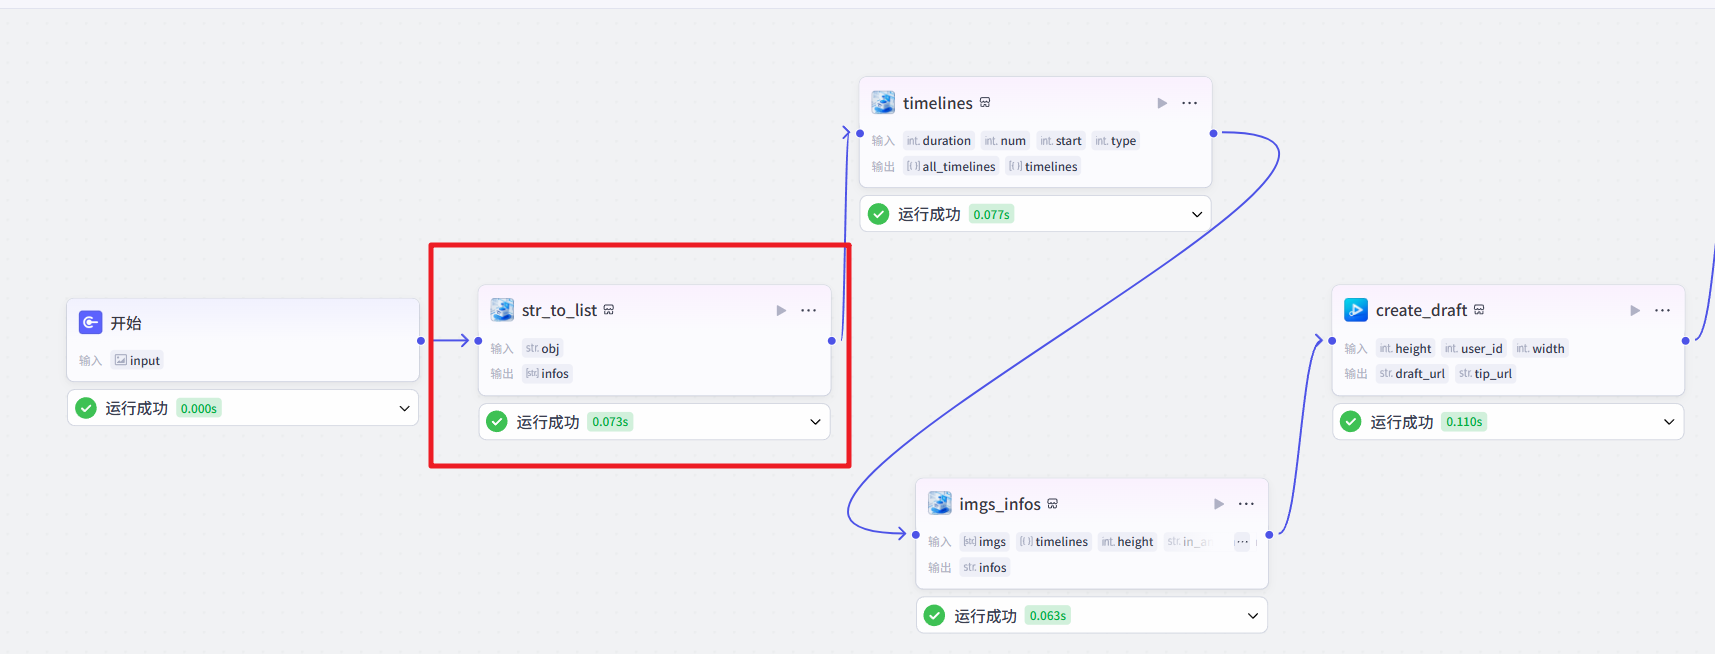Open the three-dot menu on str_to_list node
This screenshot has width=1715, height=654.
[x=808, y=311]
